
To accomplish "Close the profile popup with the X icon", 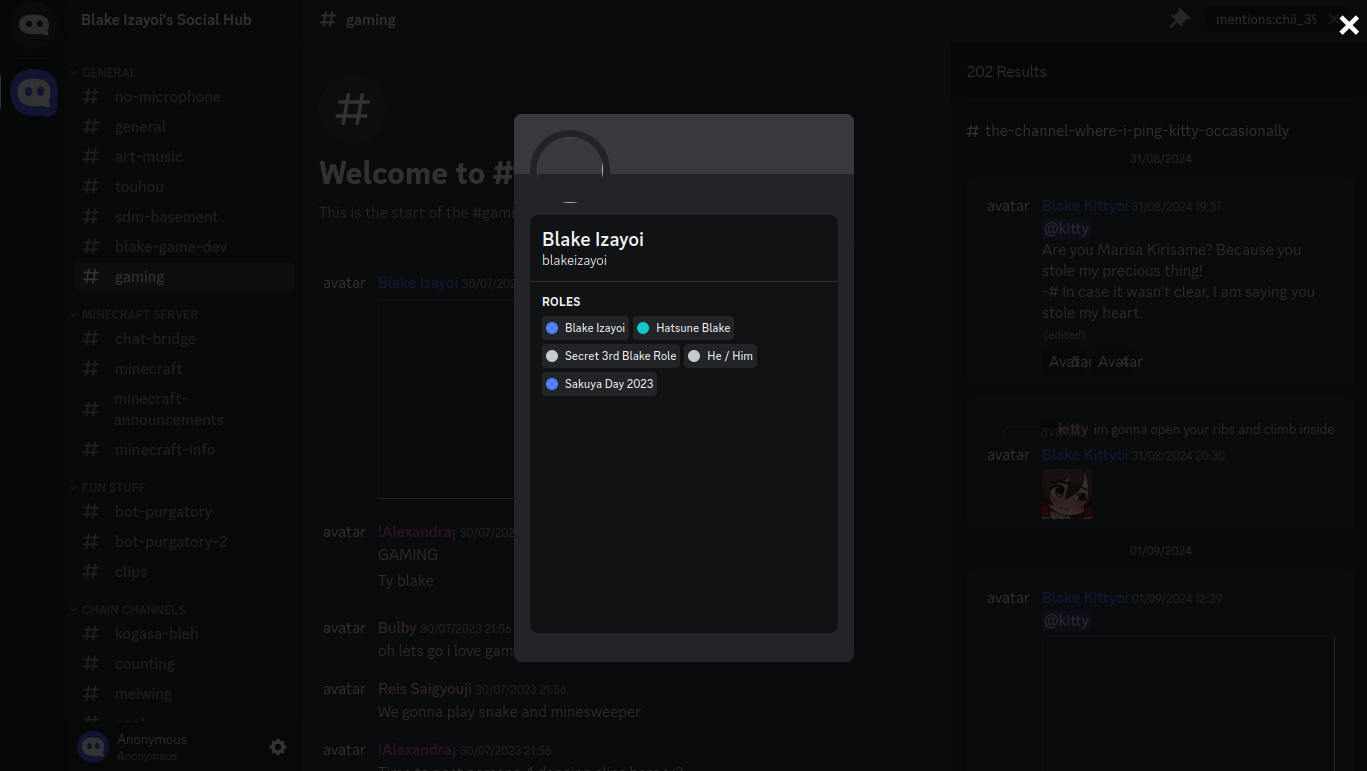I will click(x=1349, y=26).
